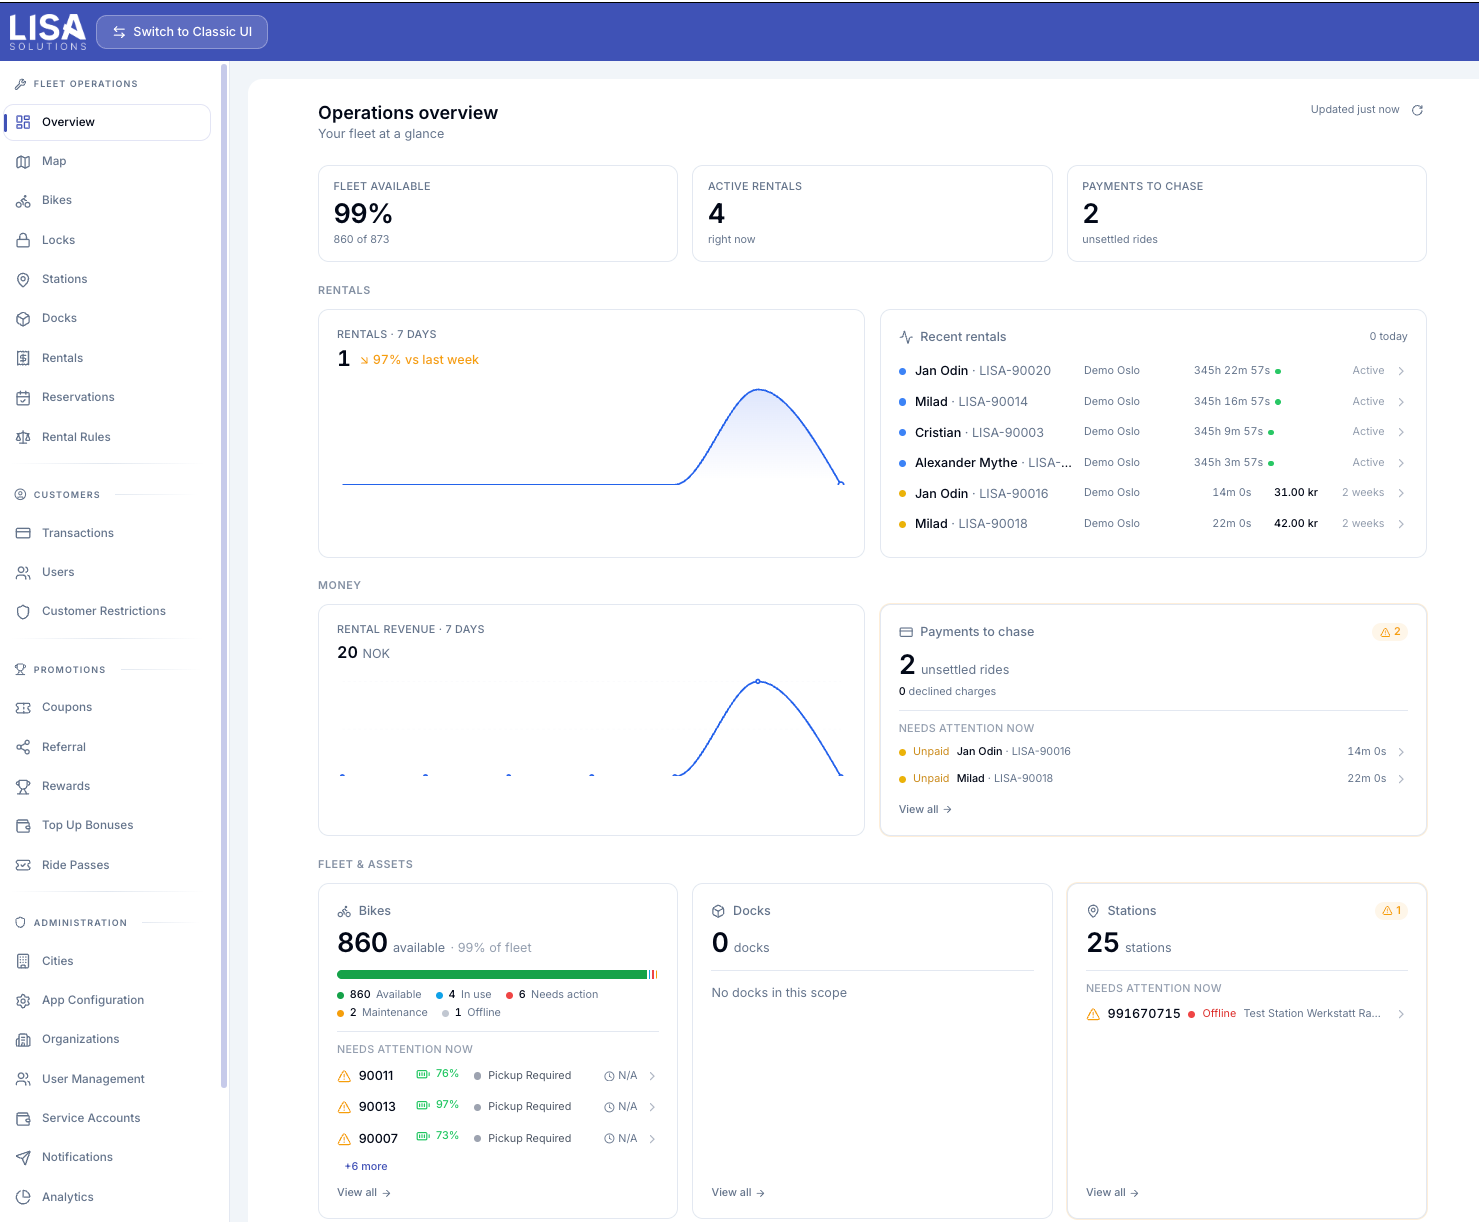1479x1222 pixels.
Task: Click the Locks padlock icon in sidebar
Action: click(x=23, y=241)
